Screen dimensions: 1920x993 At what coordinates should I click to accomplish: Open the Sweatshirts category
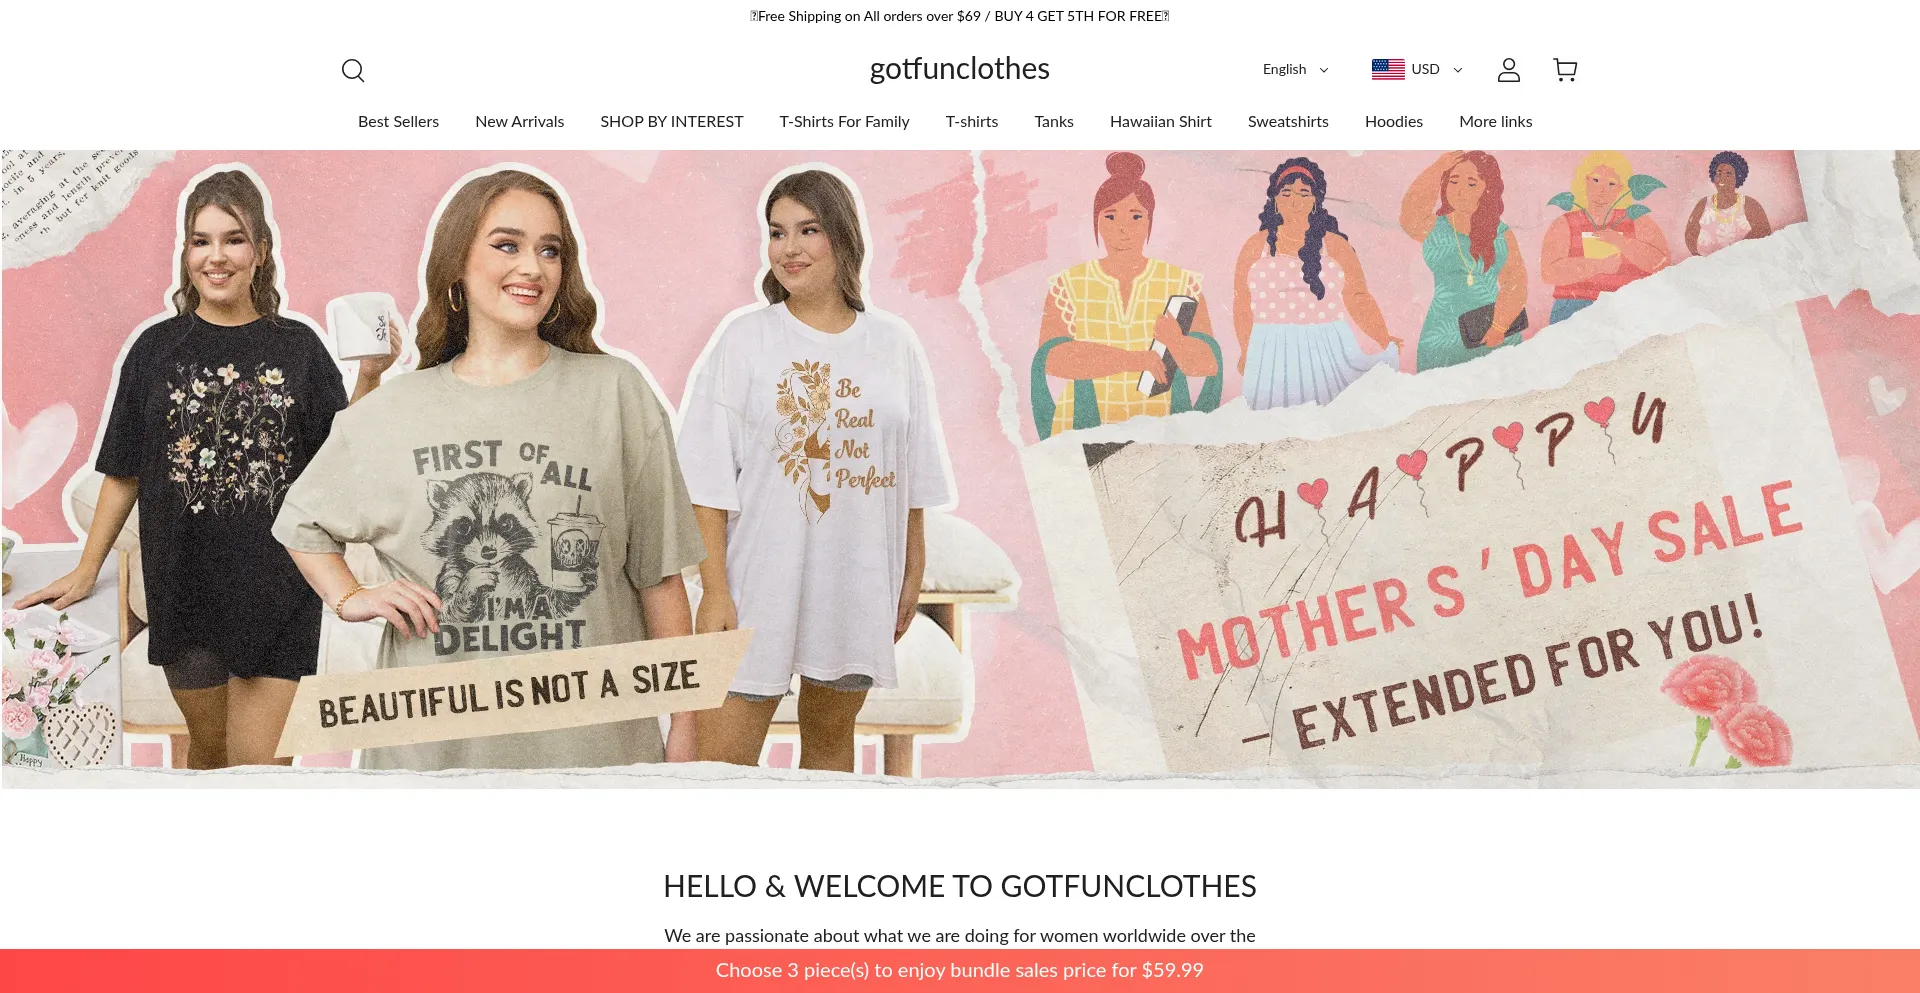1288,121
